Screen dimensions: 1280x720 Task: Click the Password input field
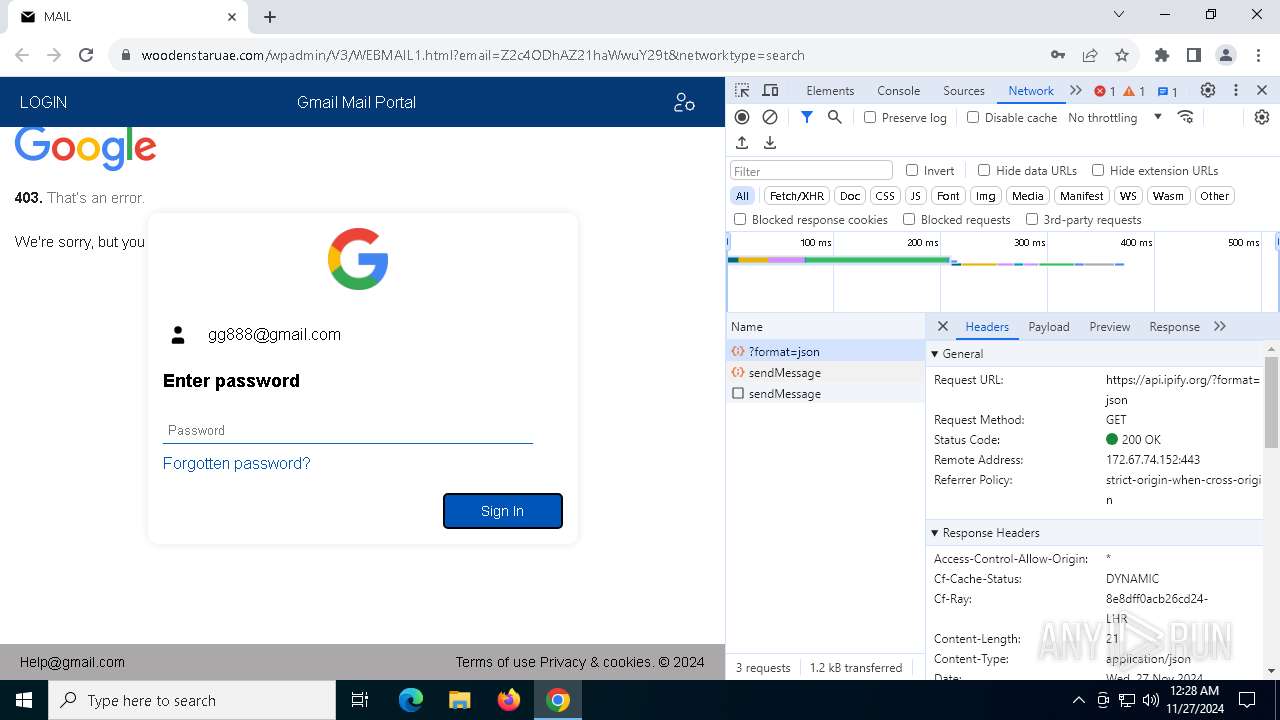(348, 430)
